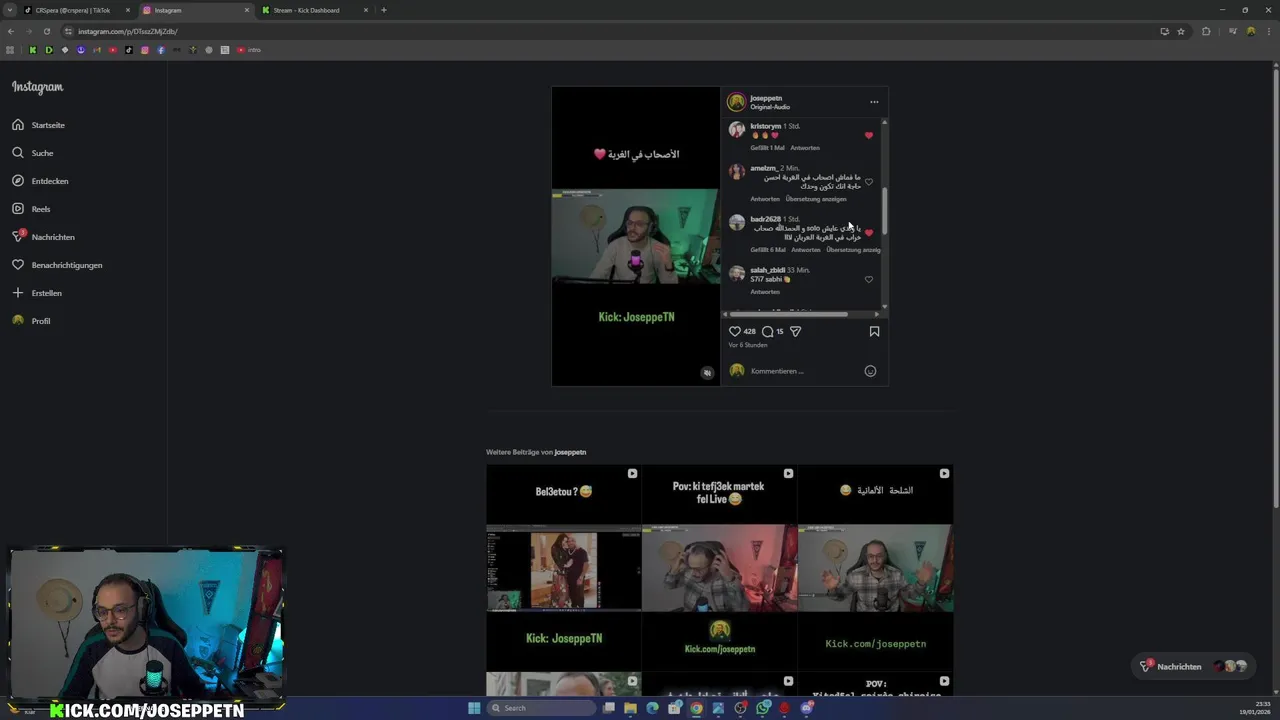The width and height of the screenshot is (1280, 720).
Task: Focus the Kommentieren comment field
Action: [804, 371]
